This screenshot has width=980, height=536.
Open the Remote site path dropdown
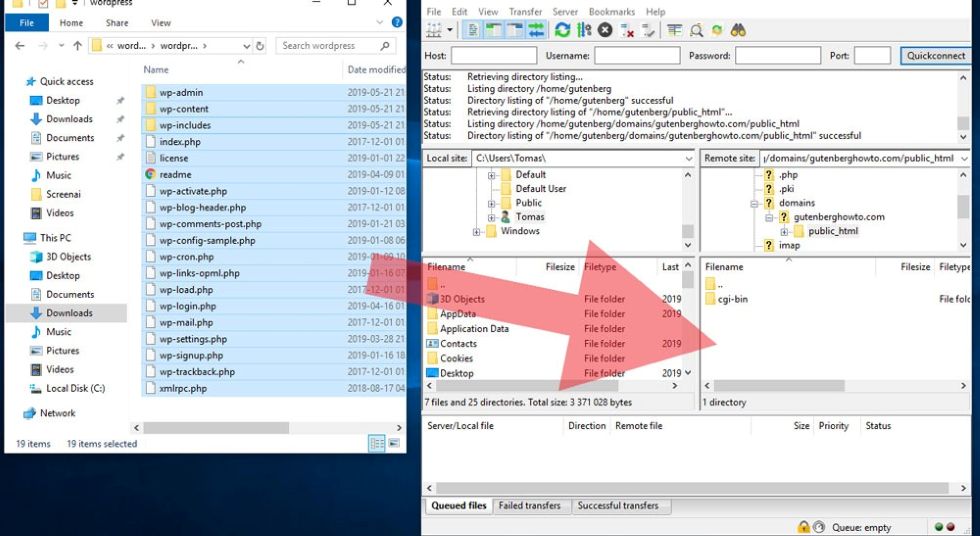(963, 159)
